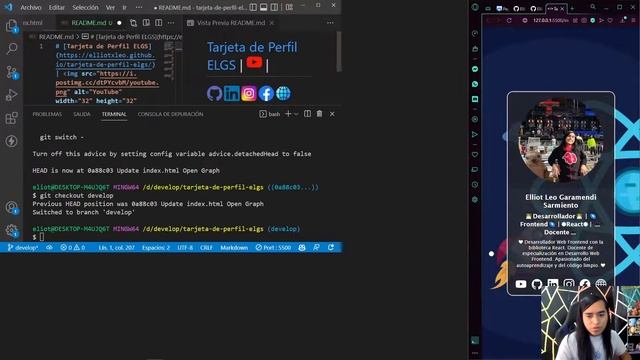Switch to the PROBLEMAS panel tab
Image resolution: width=640 pixels, height=360 pixels.
click(47, 114)
